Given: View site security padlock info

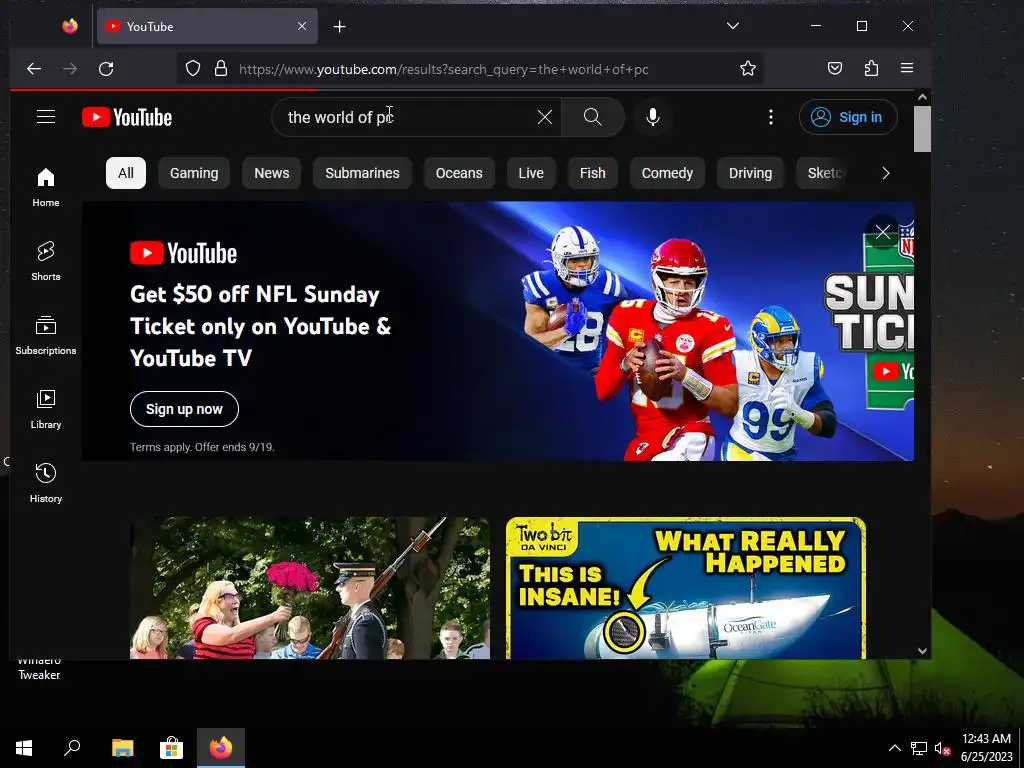Looking at the screenshot, I should tap(221, 69).
